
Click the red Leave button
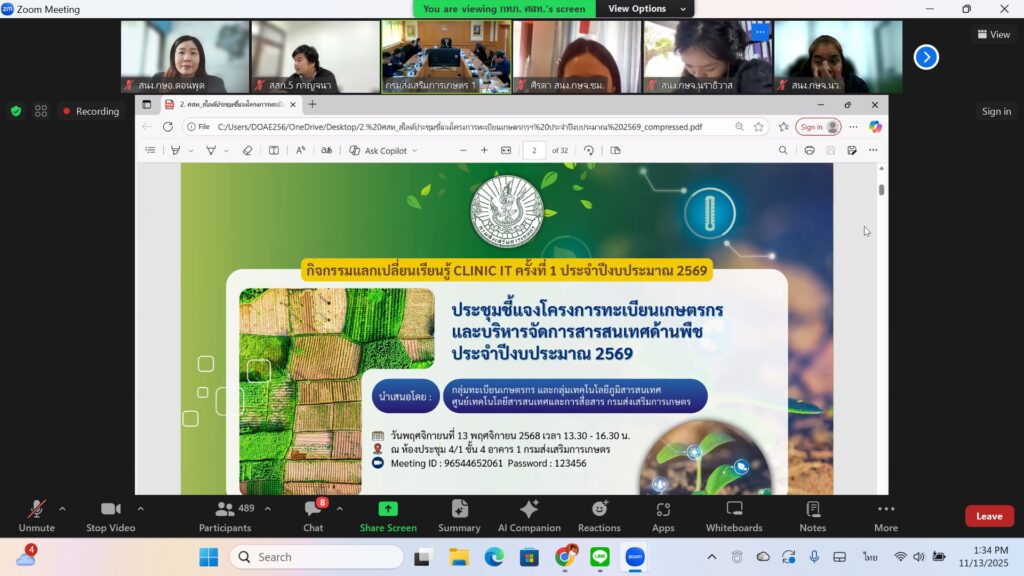tap(988, 516)
